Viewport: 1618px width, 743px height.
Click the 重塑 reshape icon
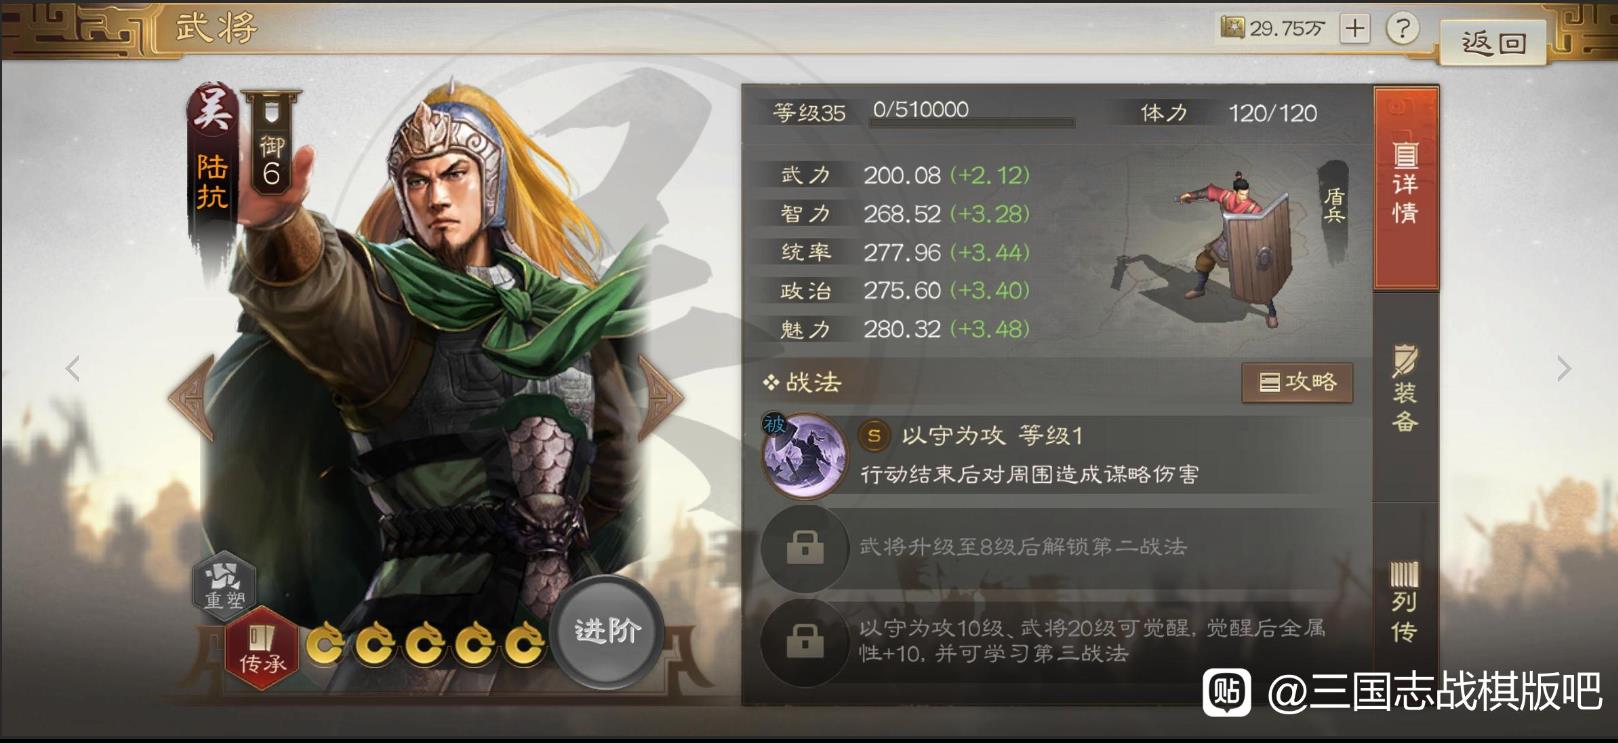coord(224,585)
